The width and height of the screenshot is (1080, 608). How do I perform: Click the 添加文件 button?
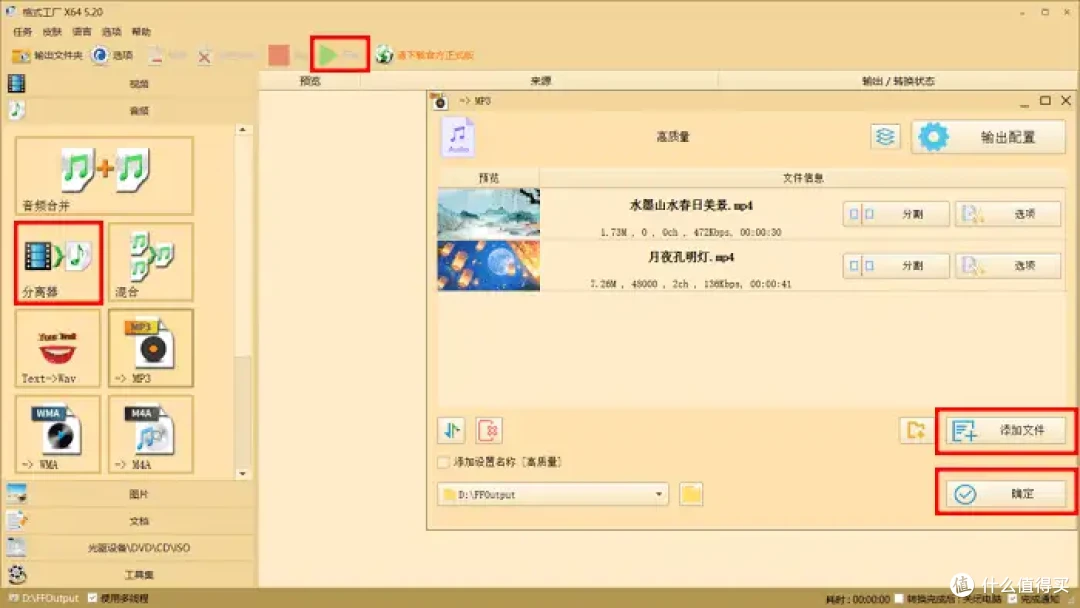pyautogui.click(x=1006, y=430)
